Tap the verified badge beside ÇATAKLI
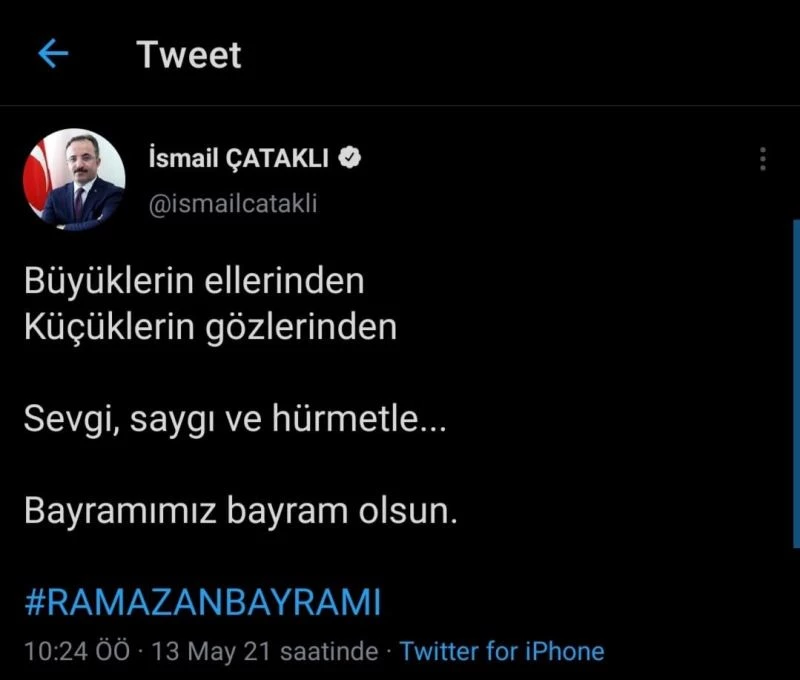 (350, 158)
